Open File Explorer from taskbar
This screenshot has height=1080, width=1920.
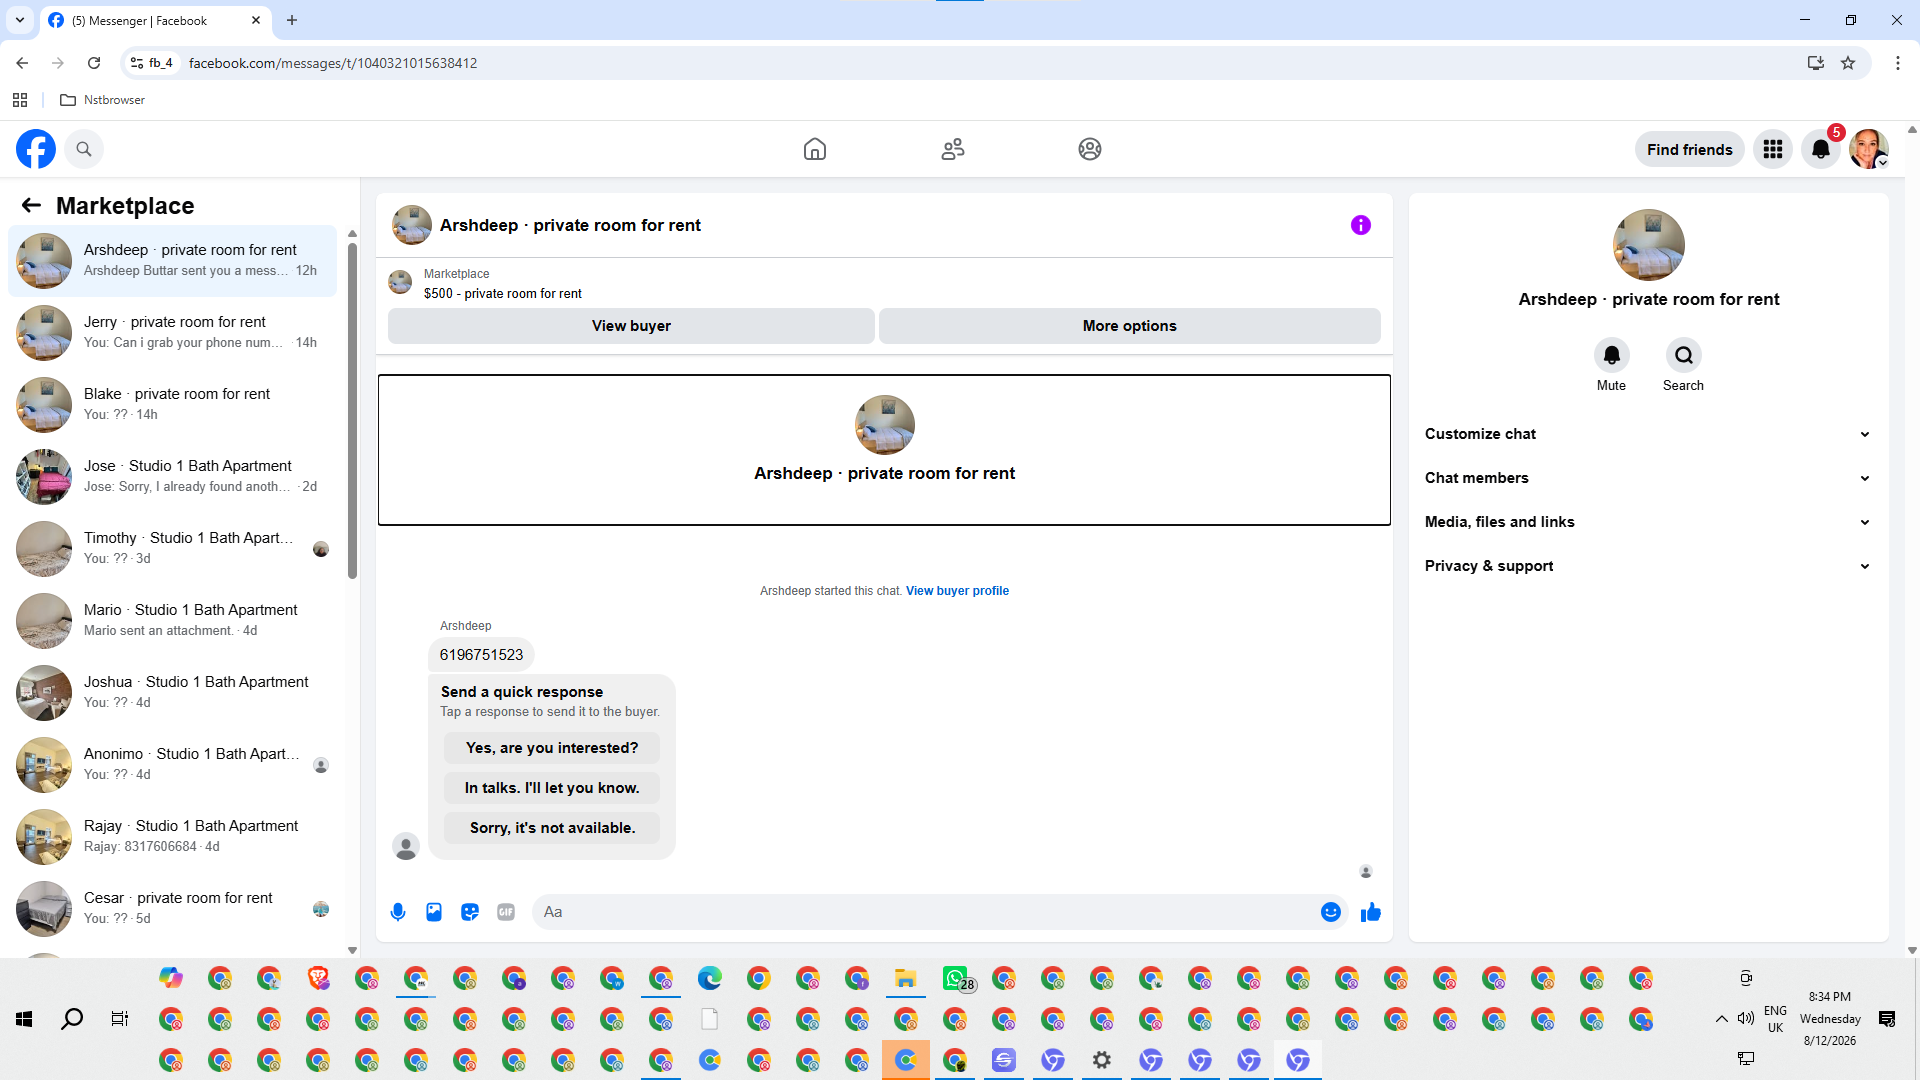(906, 978)
